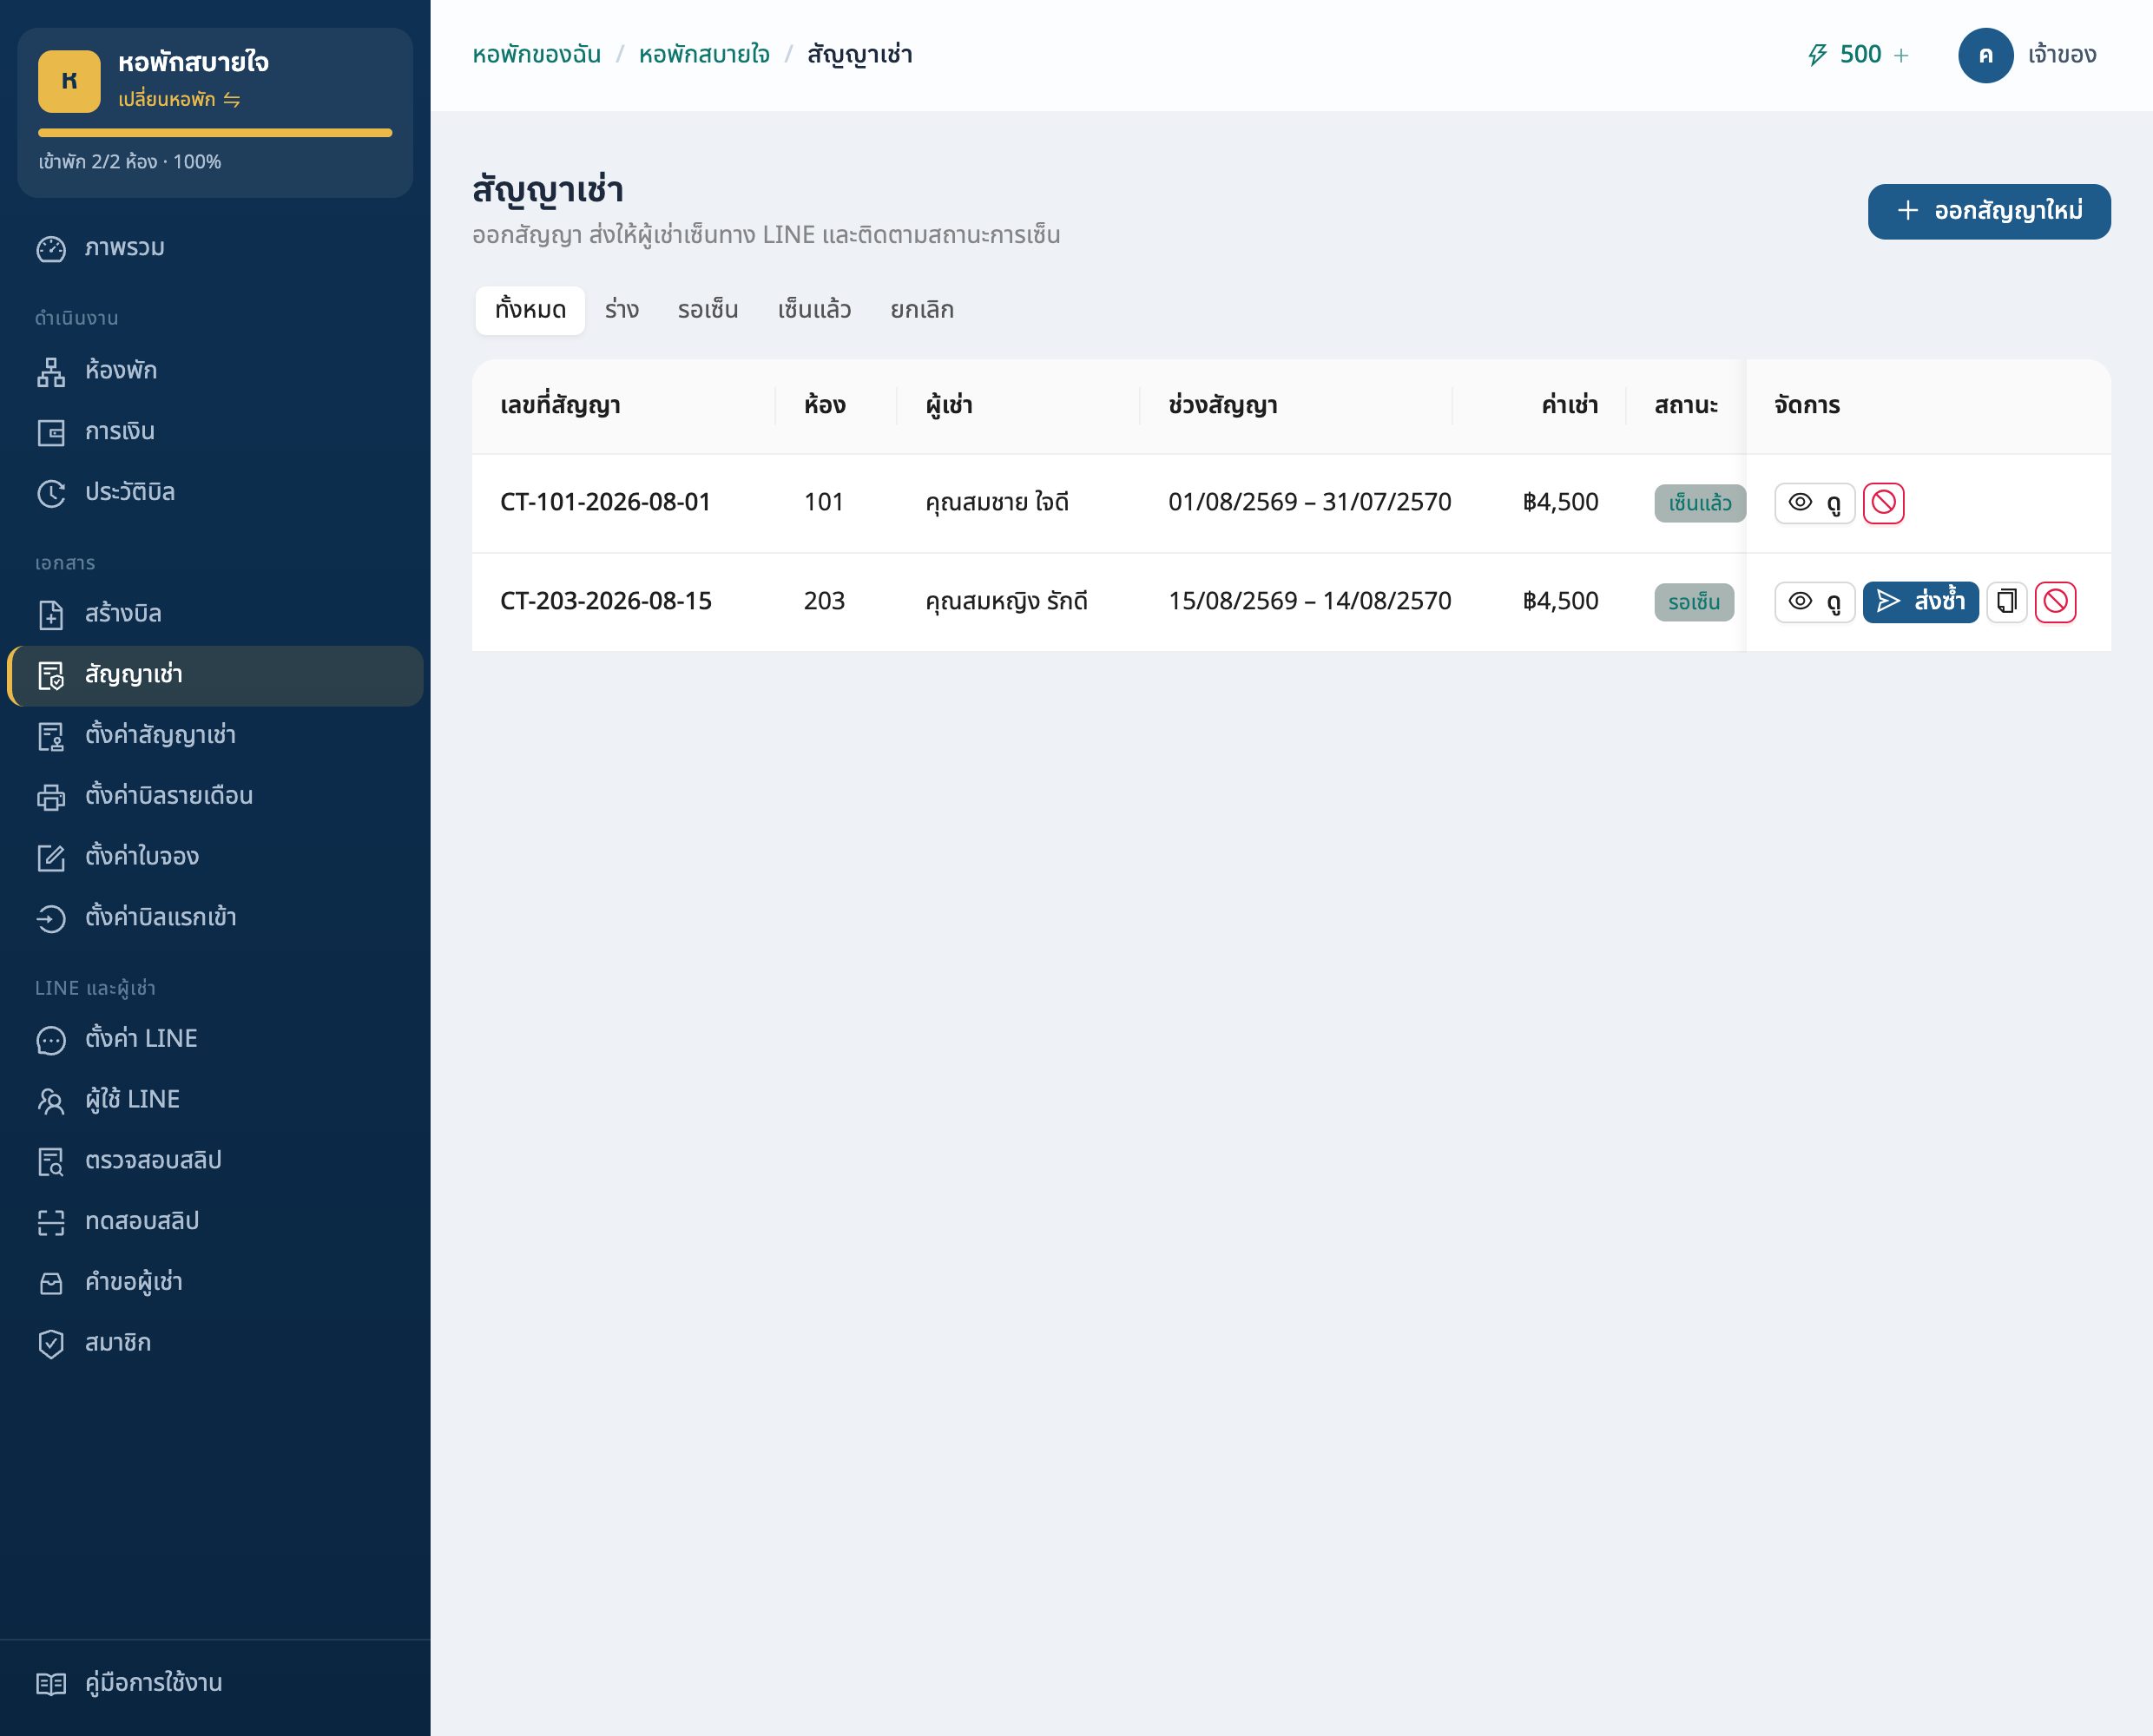This screenshot has width=2153, height=1736.
Task: Open ประวัติบิล bill history
Action: [x=215, y=492]
